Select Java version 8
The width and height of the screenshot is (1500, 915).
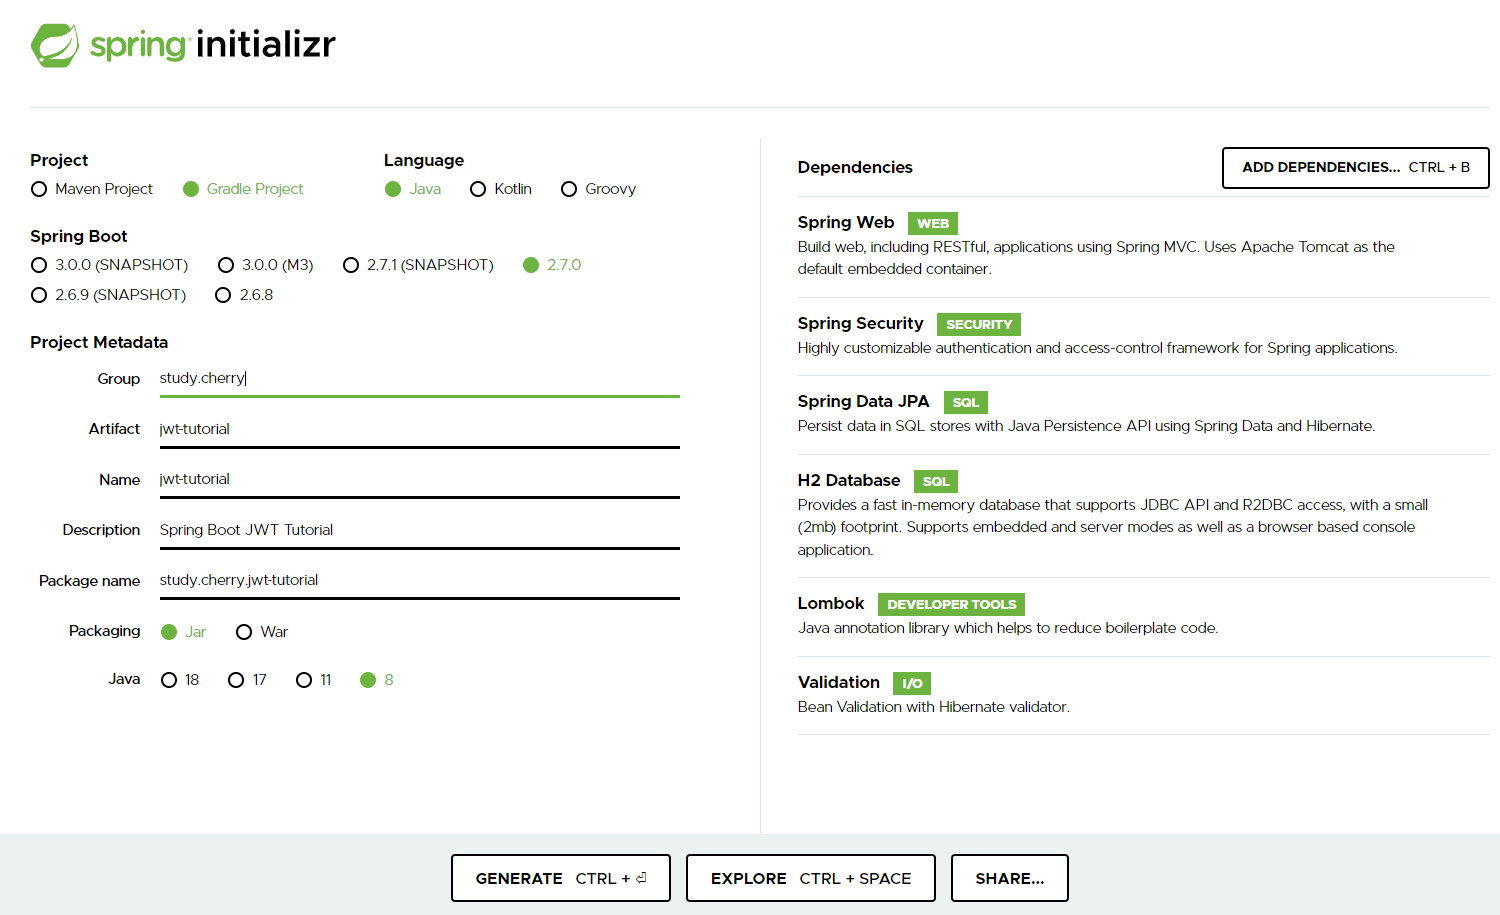[x=377, y=680]
